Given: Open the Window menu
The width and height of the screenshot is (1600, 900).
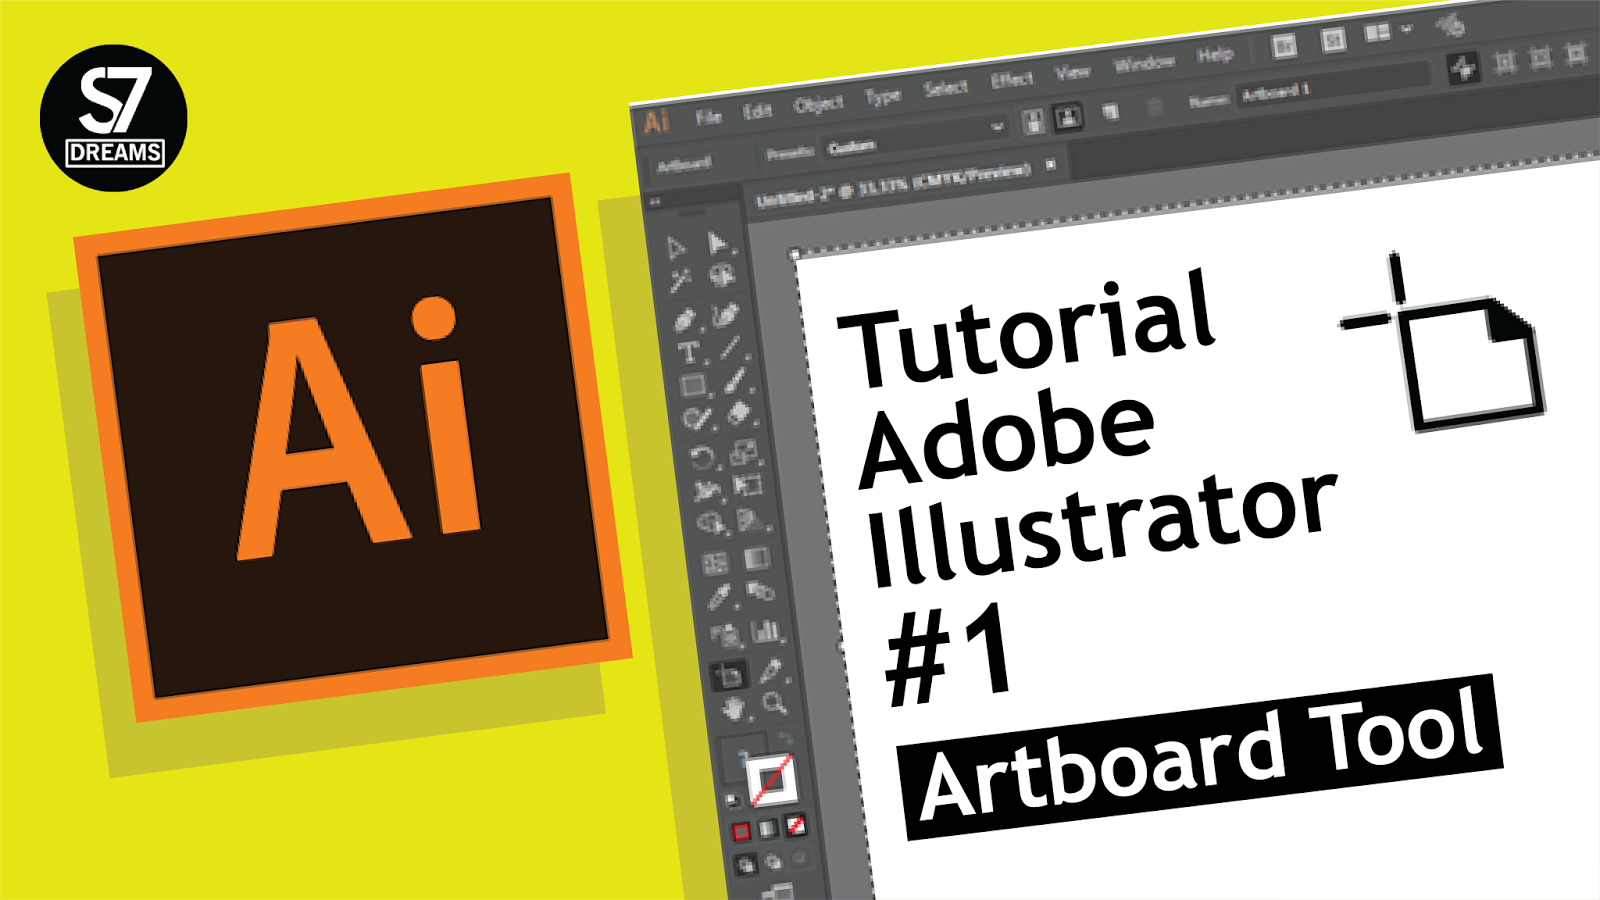Looking at the screenshot, I should point(1144,60).
